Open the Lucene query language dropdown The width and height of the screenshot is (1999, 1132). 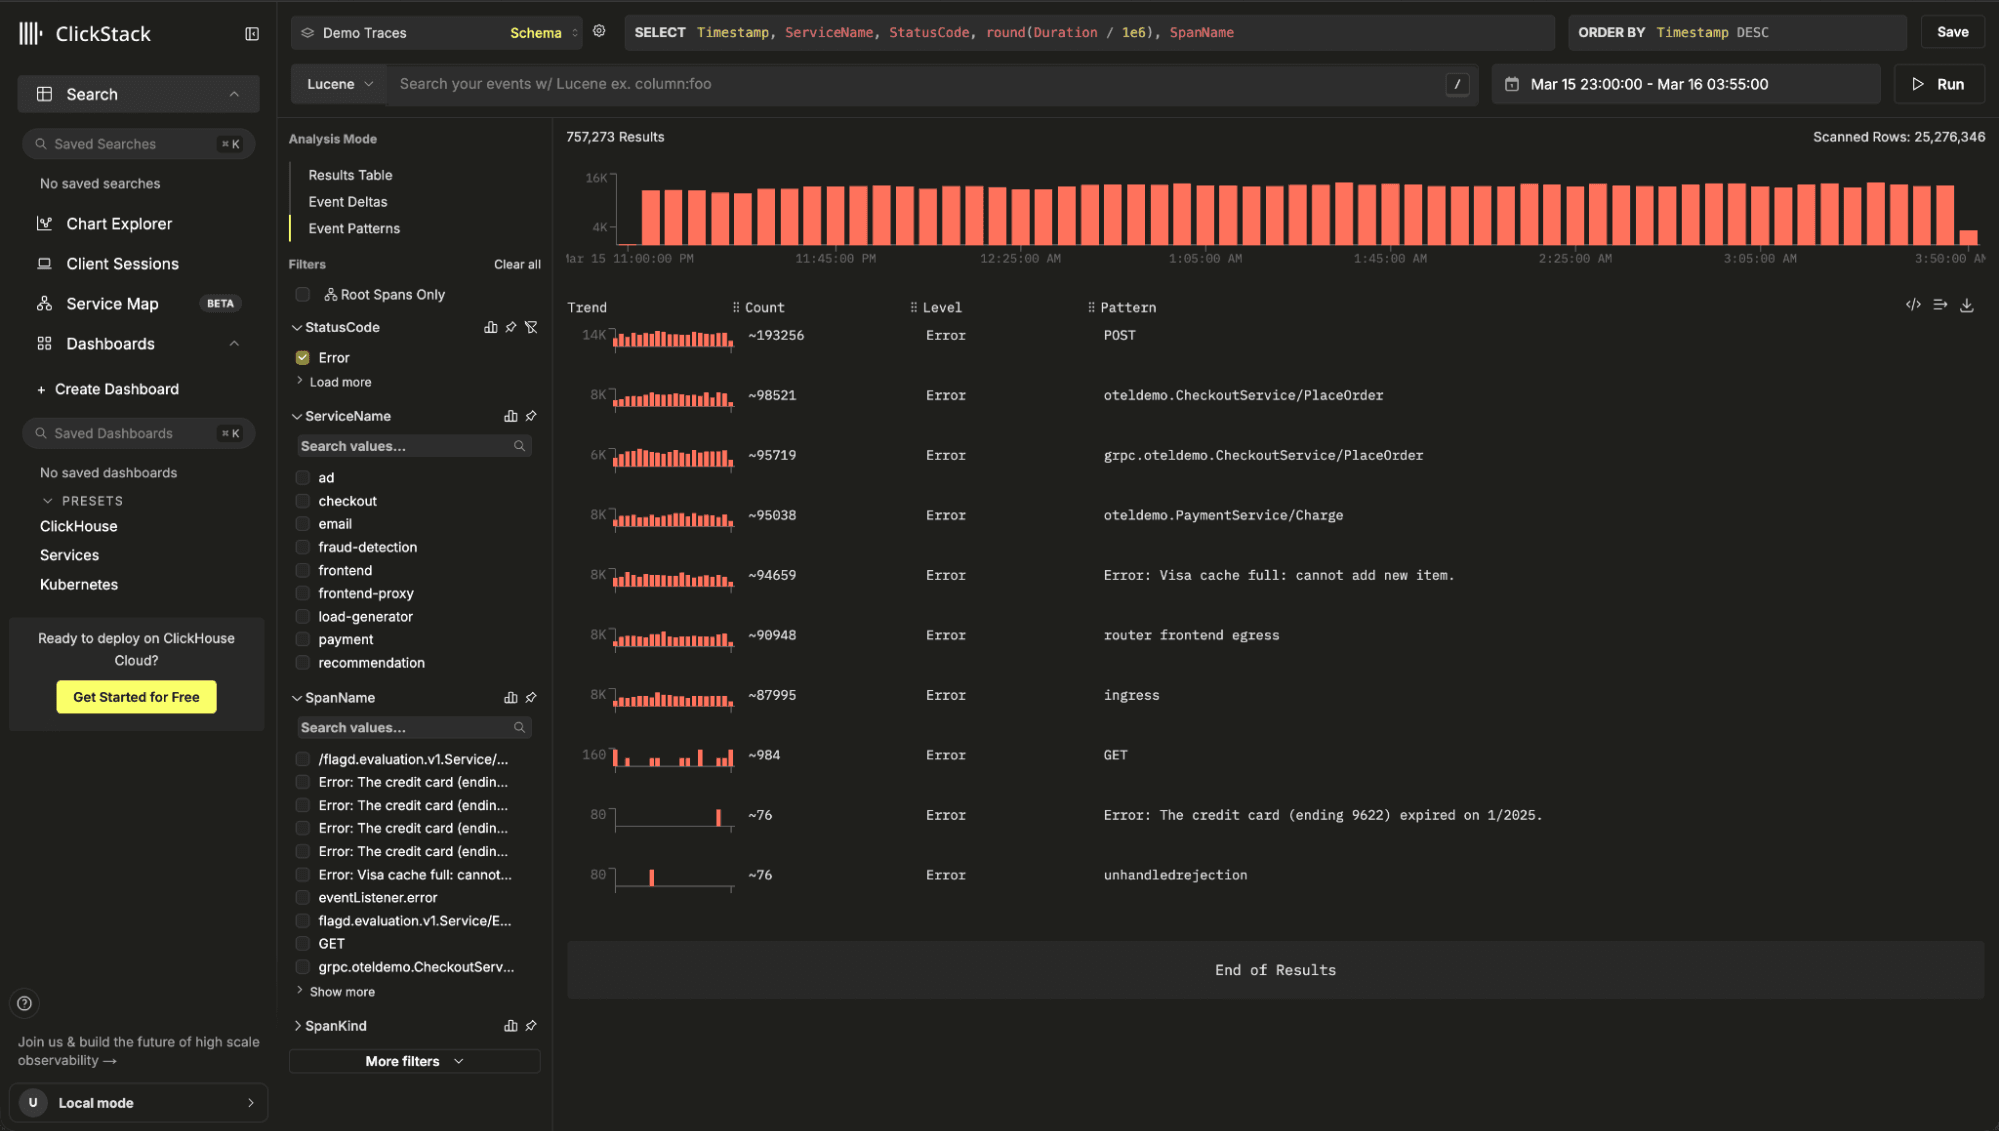pyautogui.click(x=340, y=85)
